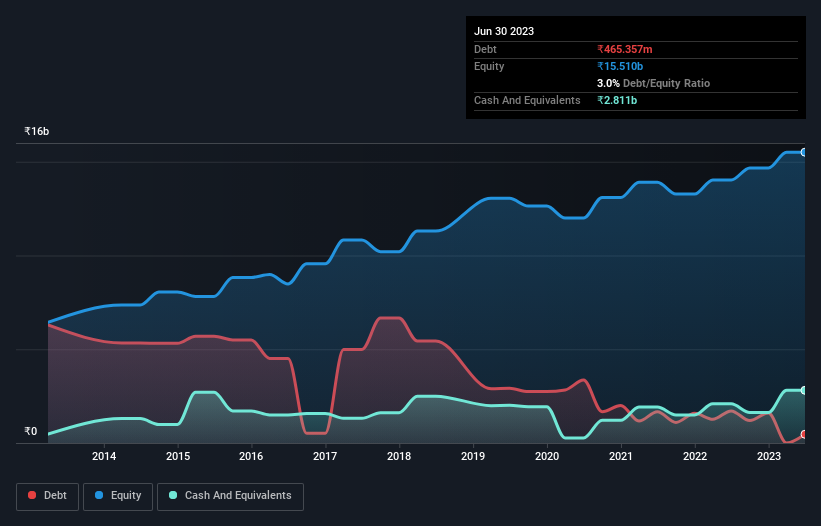Click the teal Cash And Equivalents legend dot

(173, 495)
